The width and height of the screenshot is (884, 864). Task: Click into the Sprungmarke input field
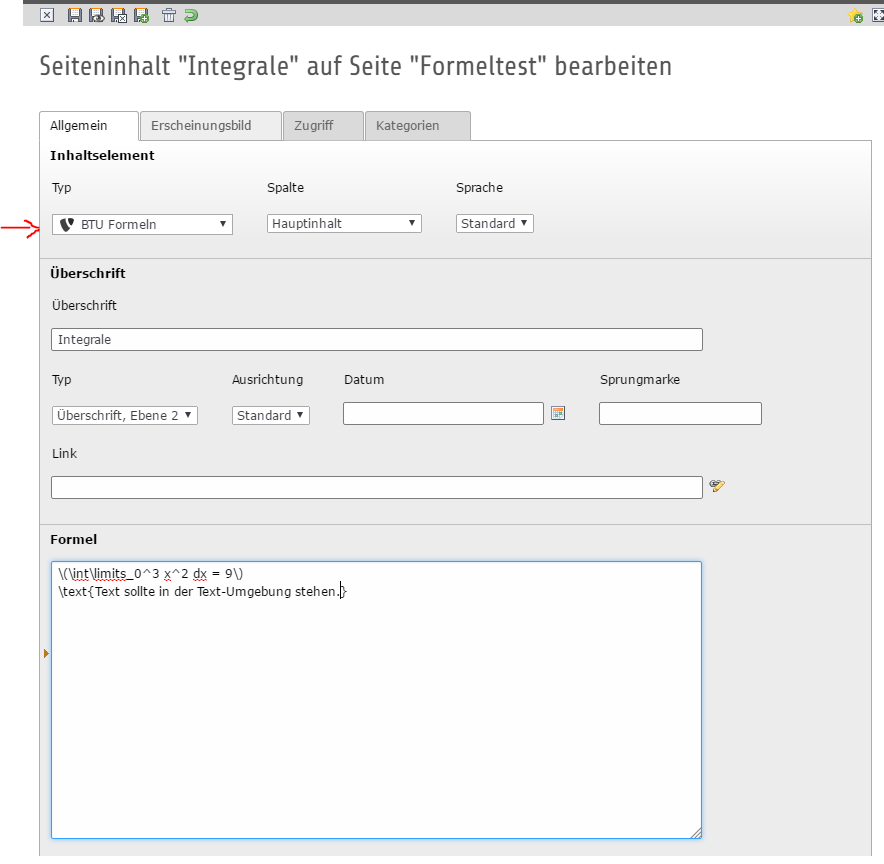pyautogui.click(x=680, y=414)
